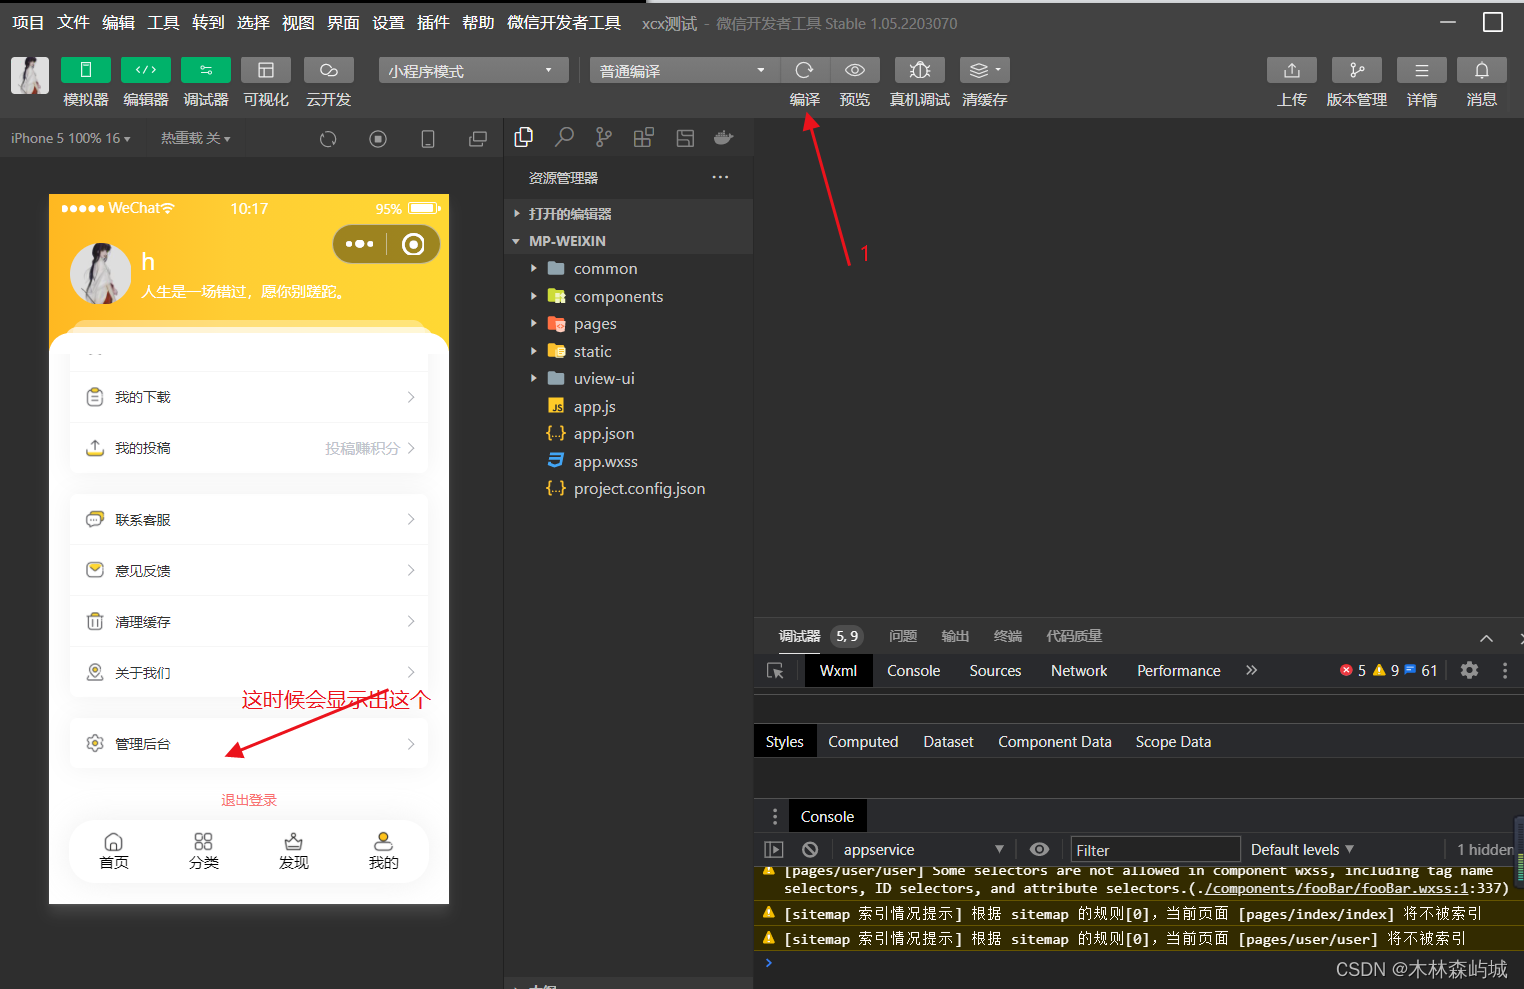Click the Real Device Debug (真机调试) icon

(920, 70)
